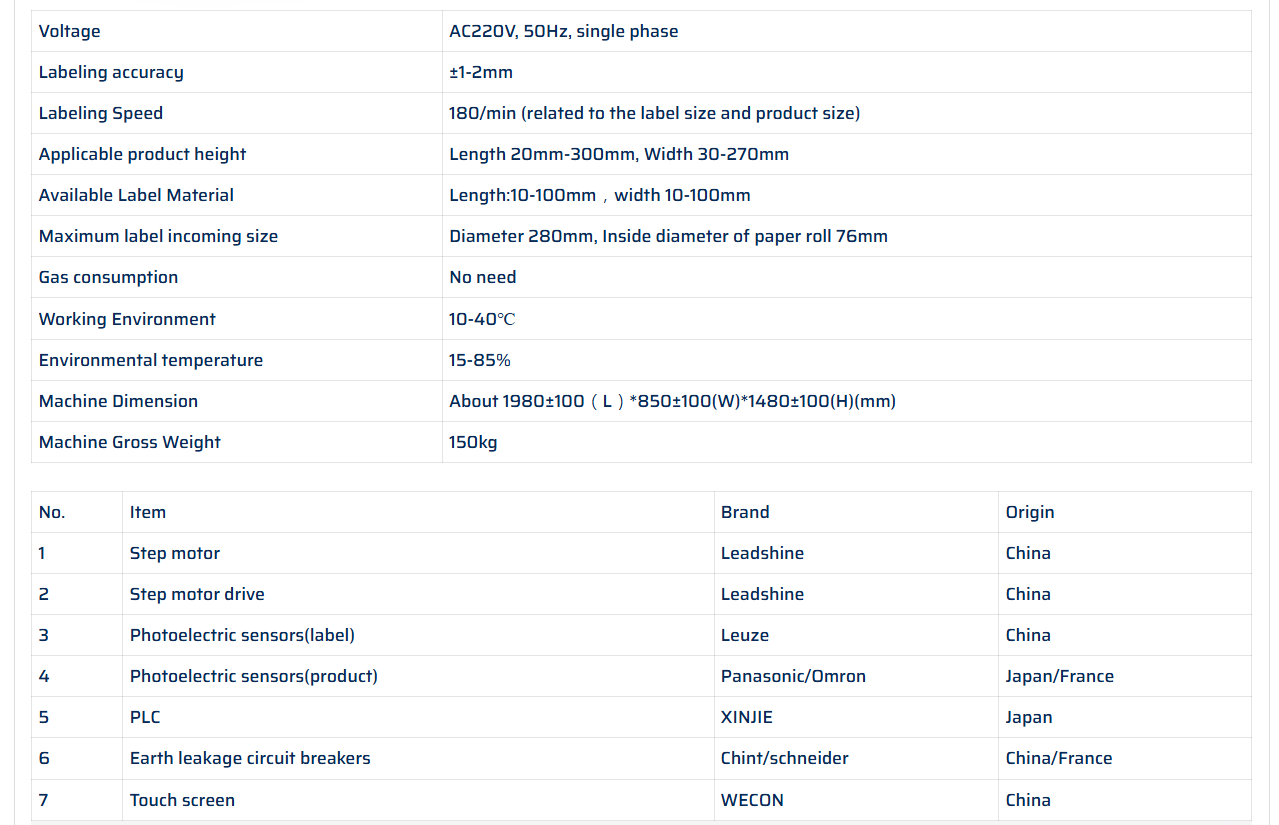Select the '150kg' gross weight value

pos(473,442)
